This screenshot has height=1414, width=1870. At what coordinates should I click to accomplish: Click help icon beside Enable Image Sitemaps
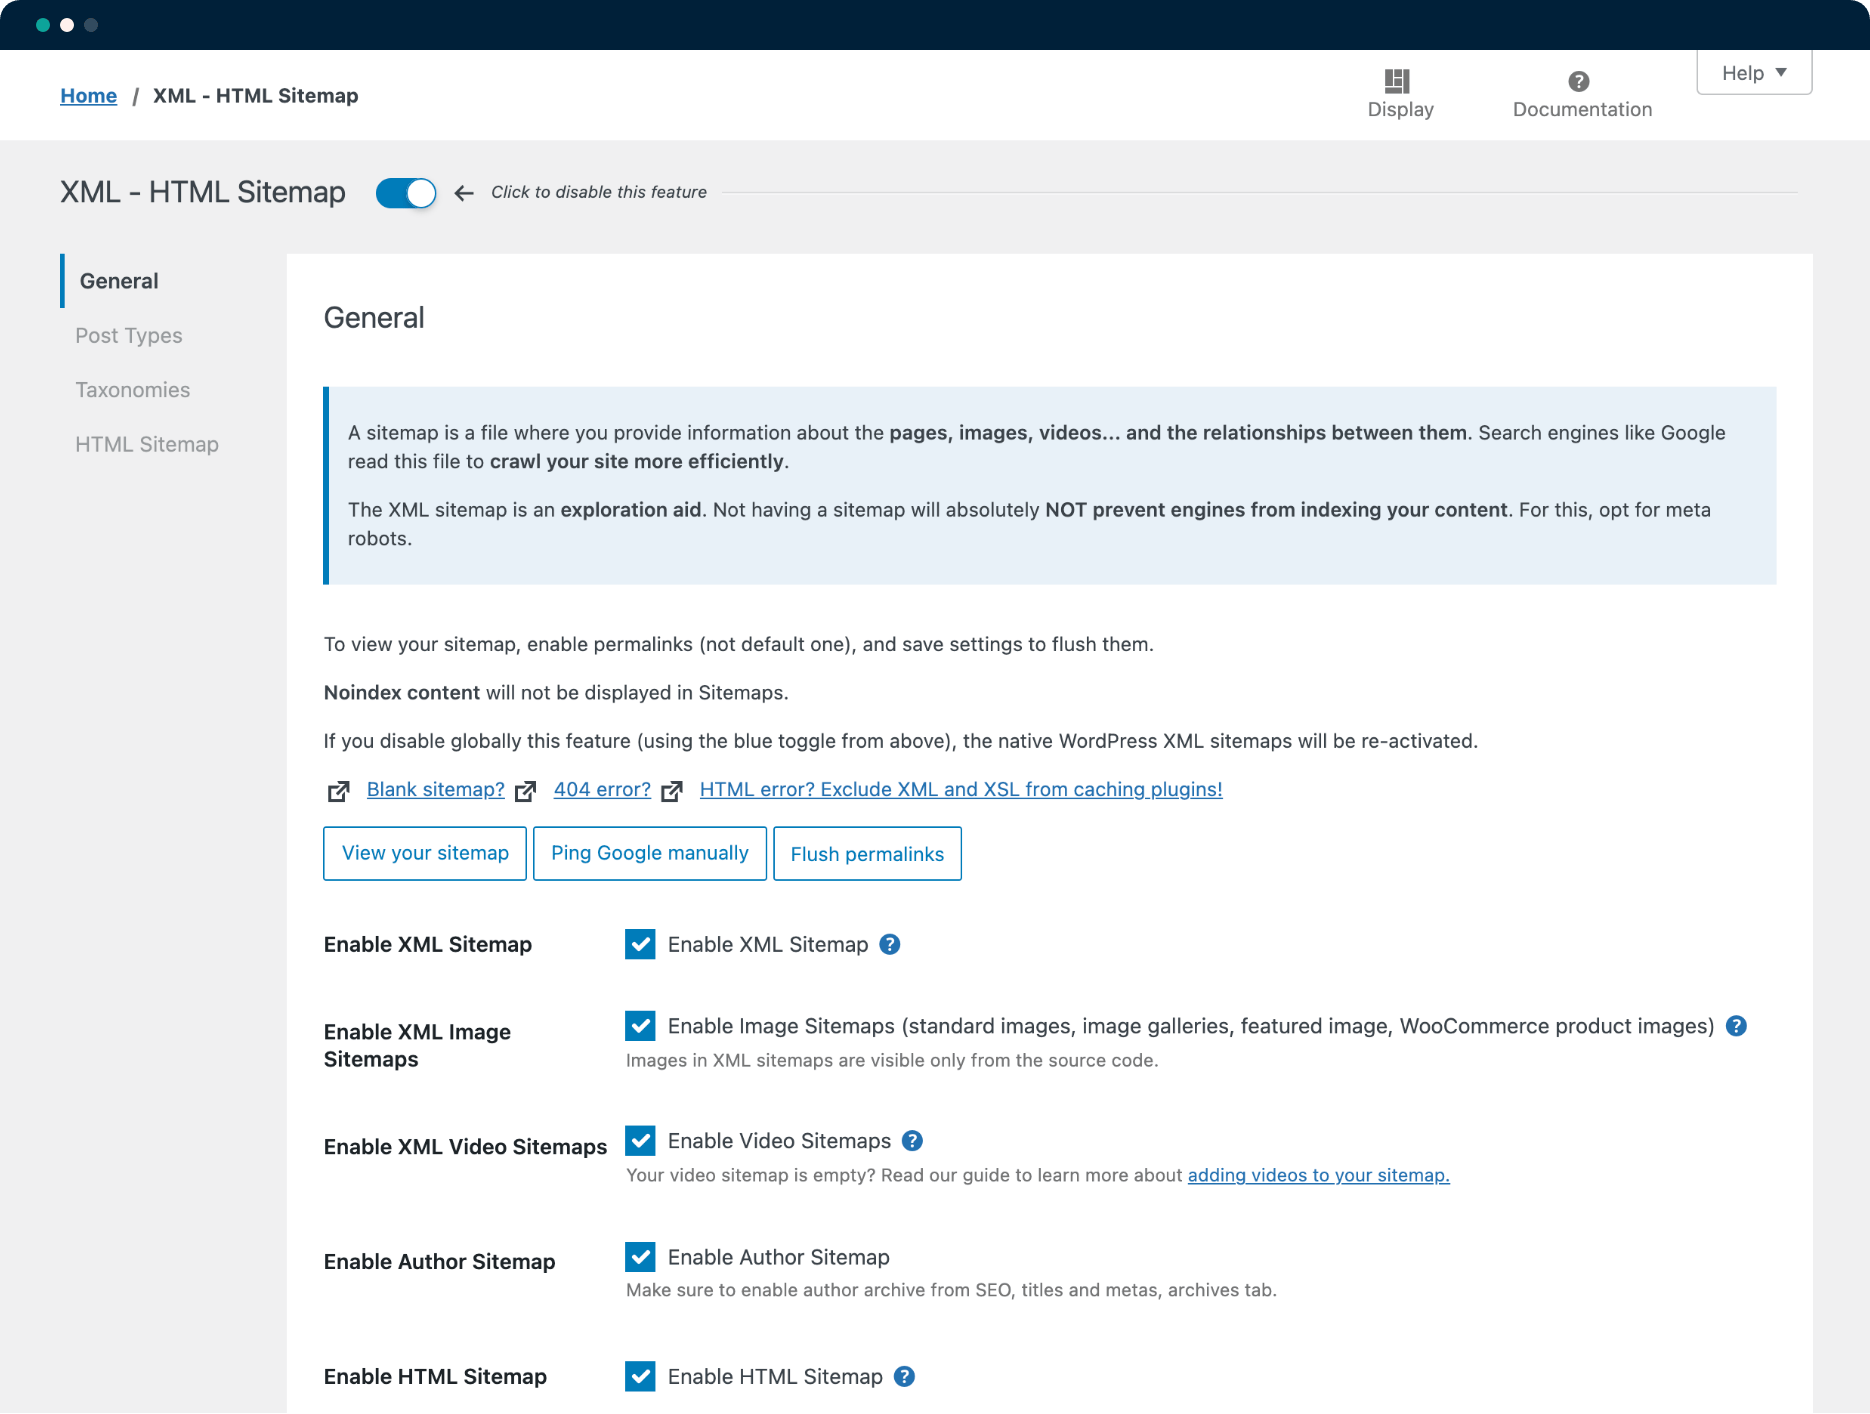click(1736, 1026)
